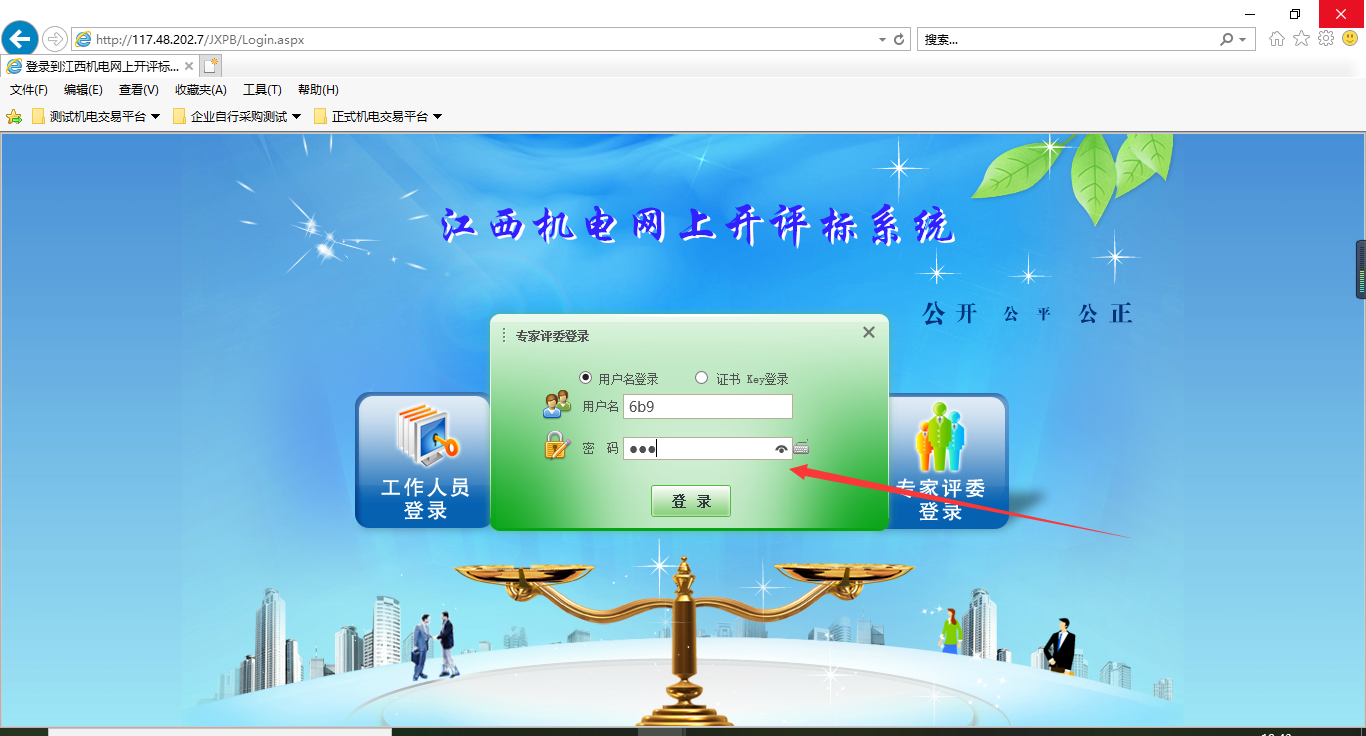Open browser Tools gear icon
Screen dimensions: 1366x736
[1326, 39]
